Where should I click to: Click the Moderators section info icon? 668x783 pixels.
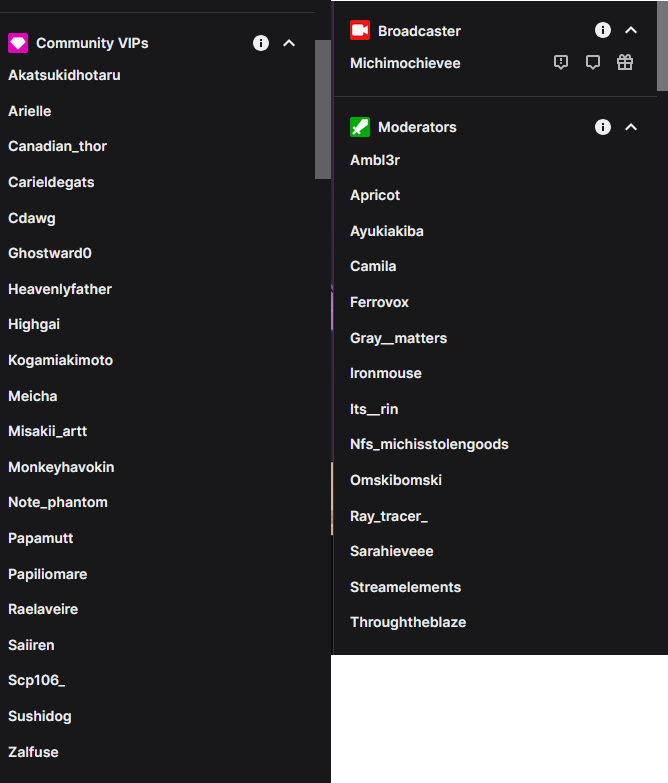[x=603, y=127]
